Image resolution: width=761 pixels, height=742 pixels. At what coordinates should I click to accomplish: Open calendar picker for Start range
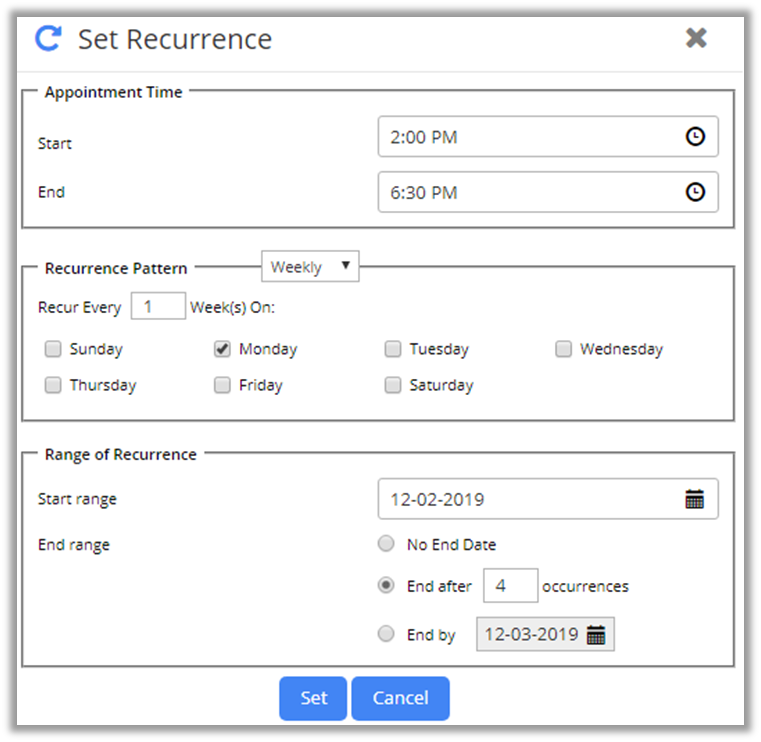tap(695, 500)
